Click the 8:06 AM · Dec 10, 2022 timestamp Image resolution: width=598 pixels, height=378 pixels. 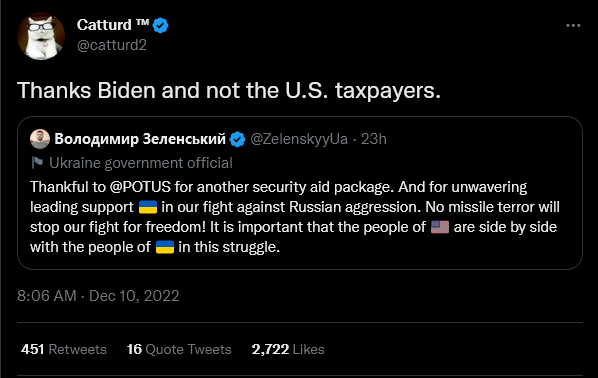coord(98,296)
